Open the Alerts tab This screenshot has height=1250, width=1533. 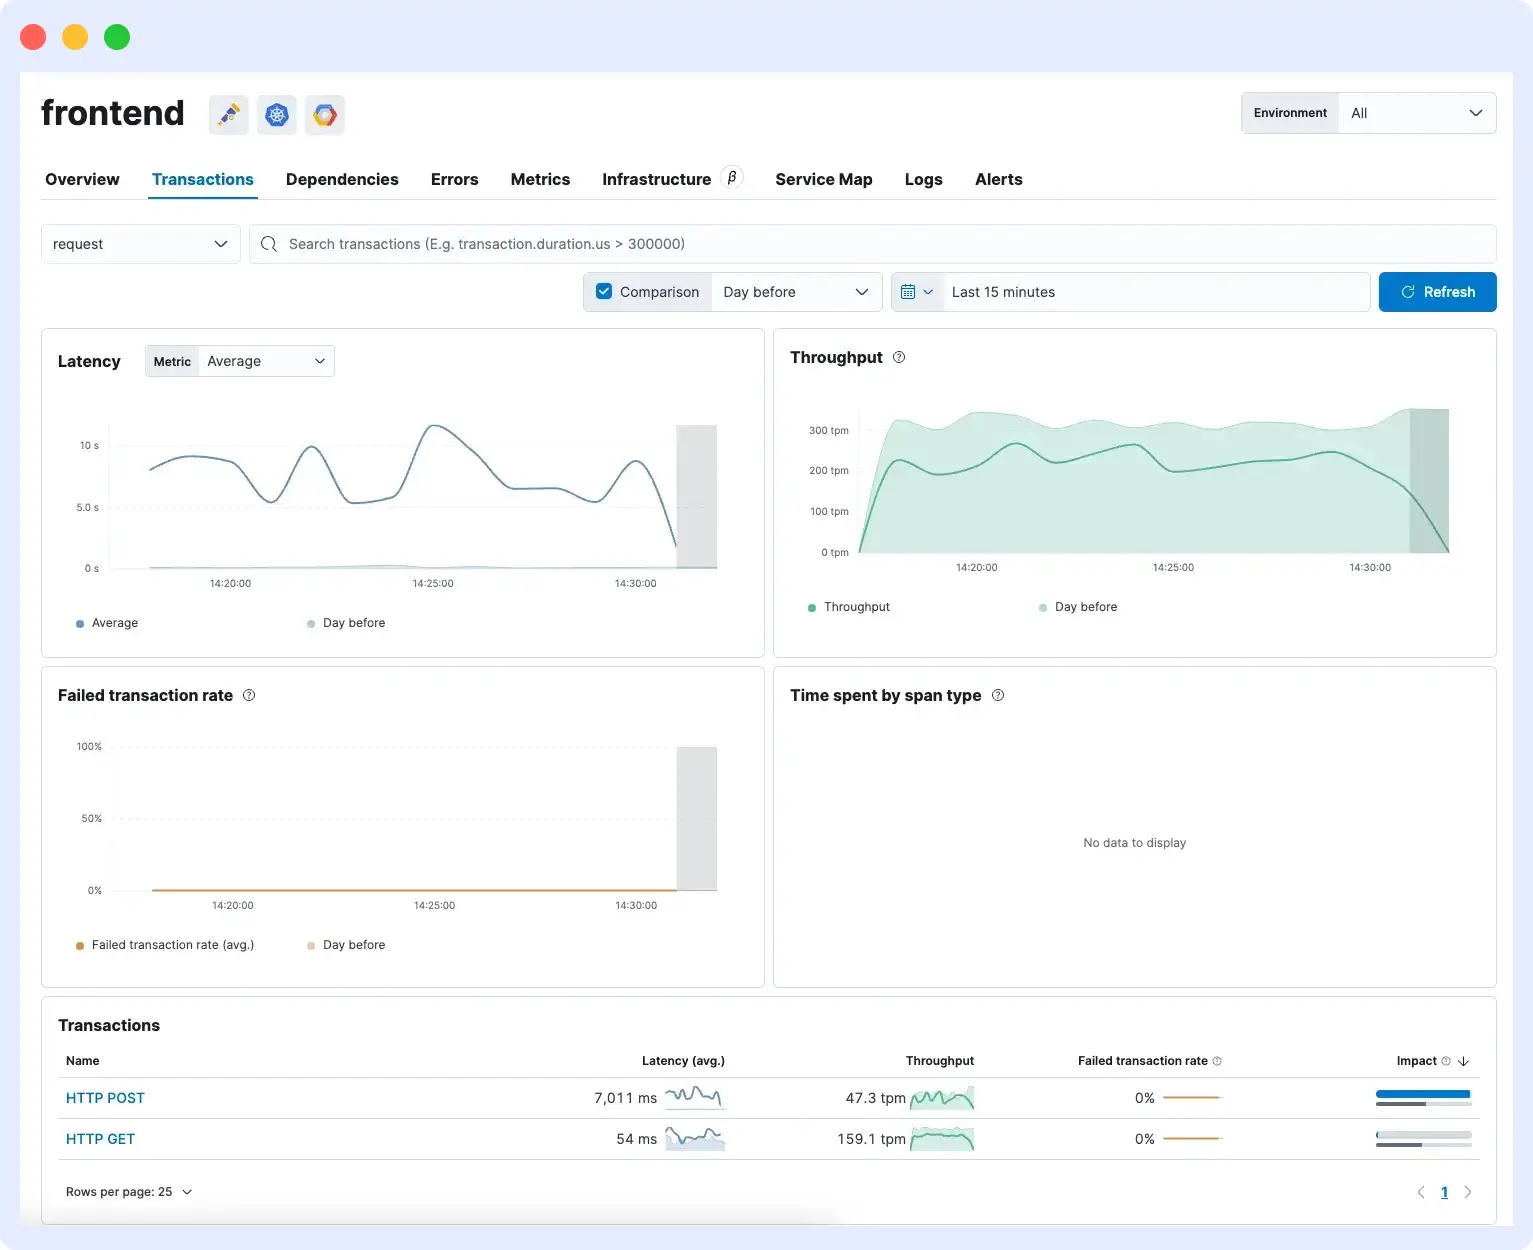999,179
